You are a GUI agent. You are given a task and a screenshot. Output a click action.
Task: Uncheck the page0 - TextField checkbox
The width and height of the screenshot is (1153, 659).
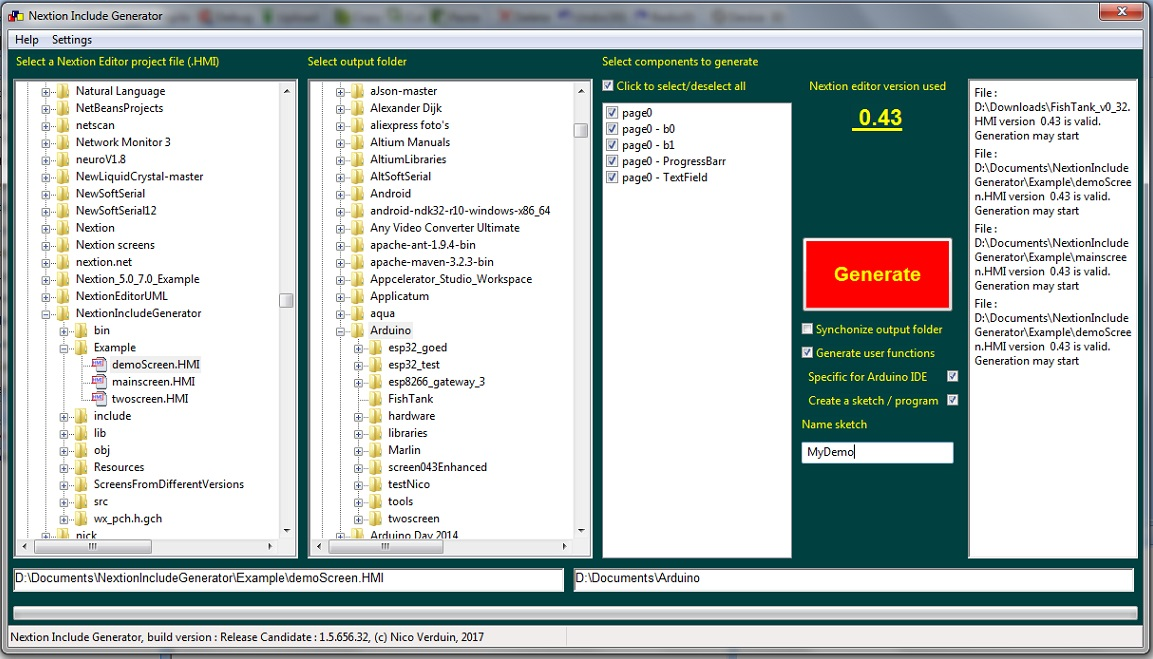point(612,177)
